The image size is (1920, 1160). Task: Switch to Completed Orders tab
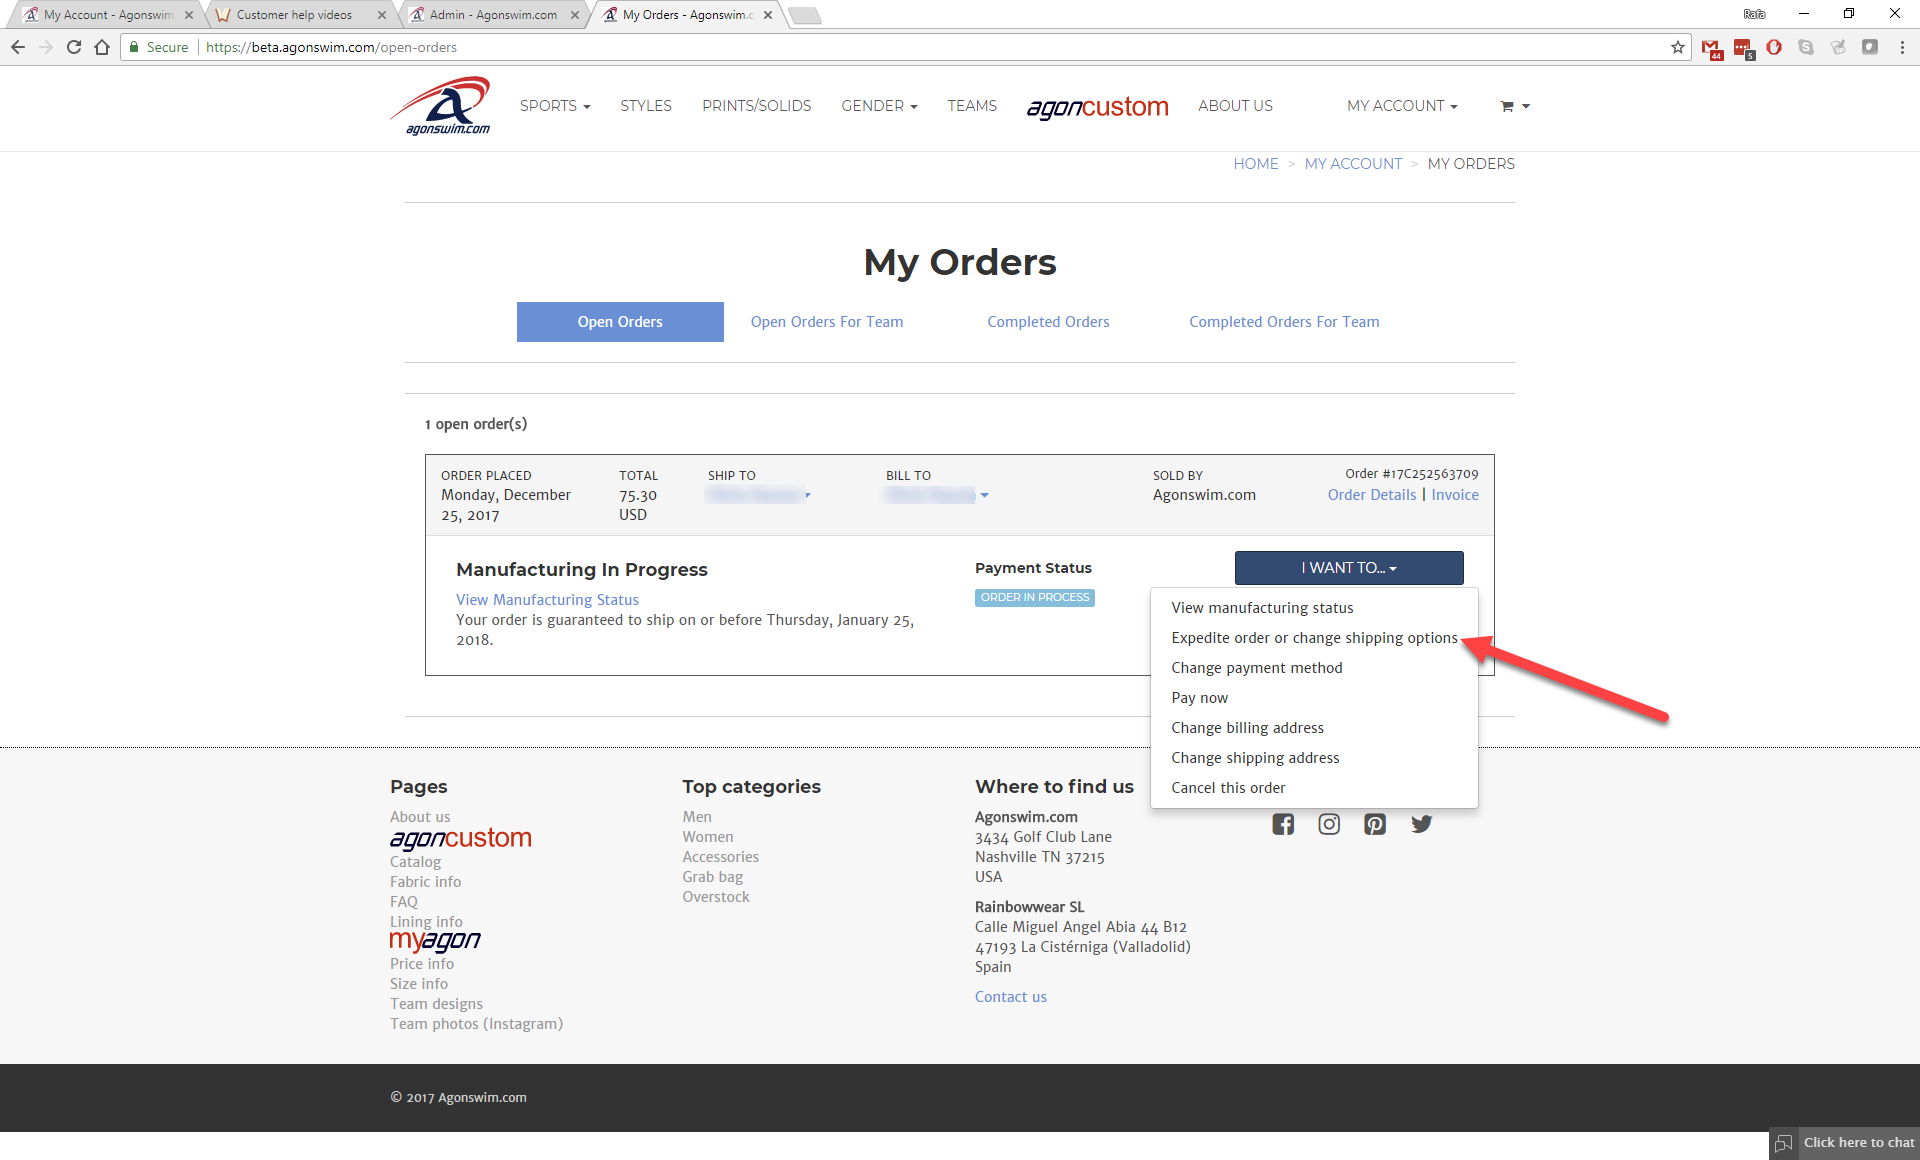pos(1048,322)
